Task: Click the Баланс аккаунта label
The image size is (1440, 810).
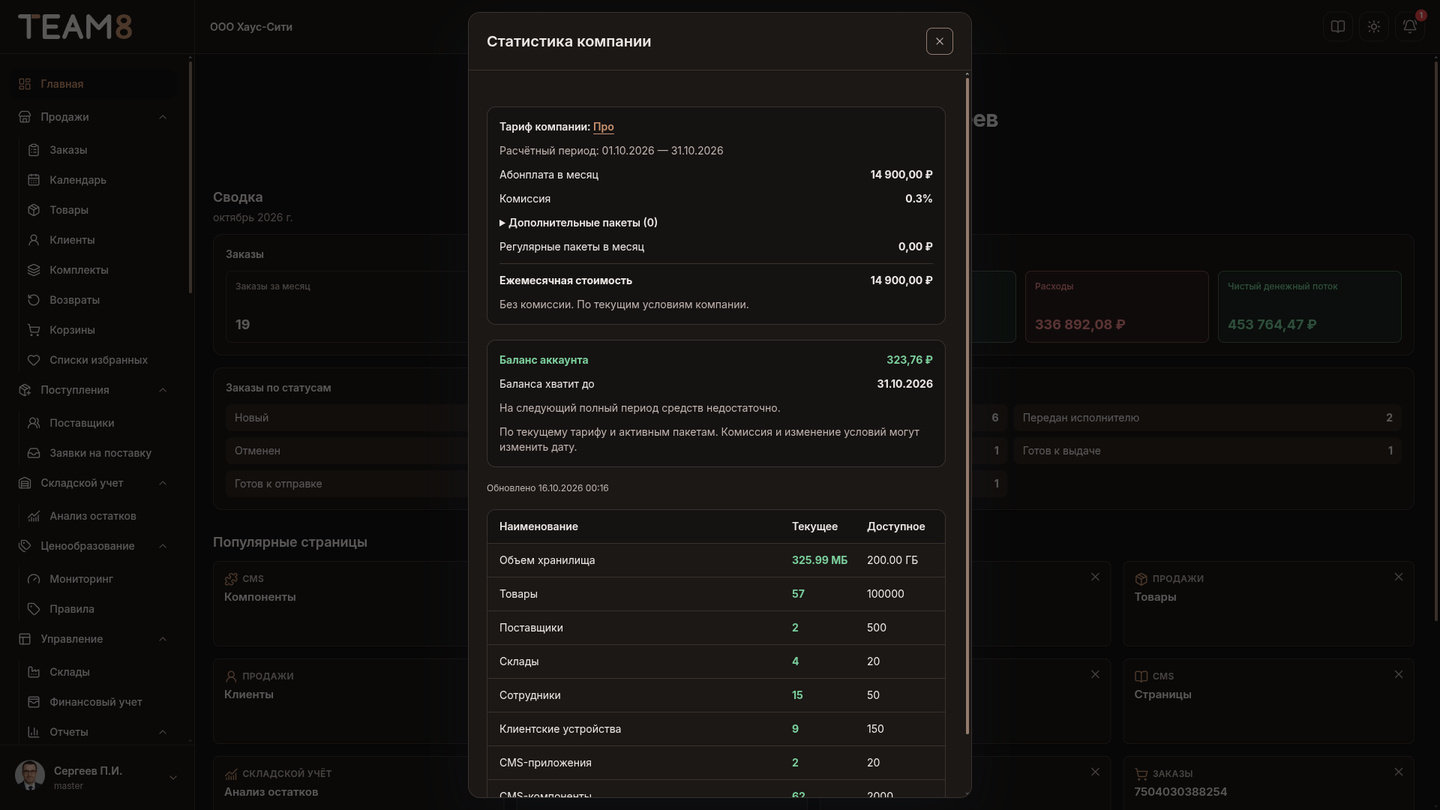Action: (x=544, y=360)
